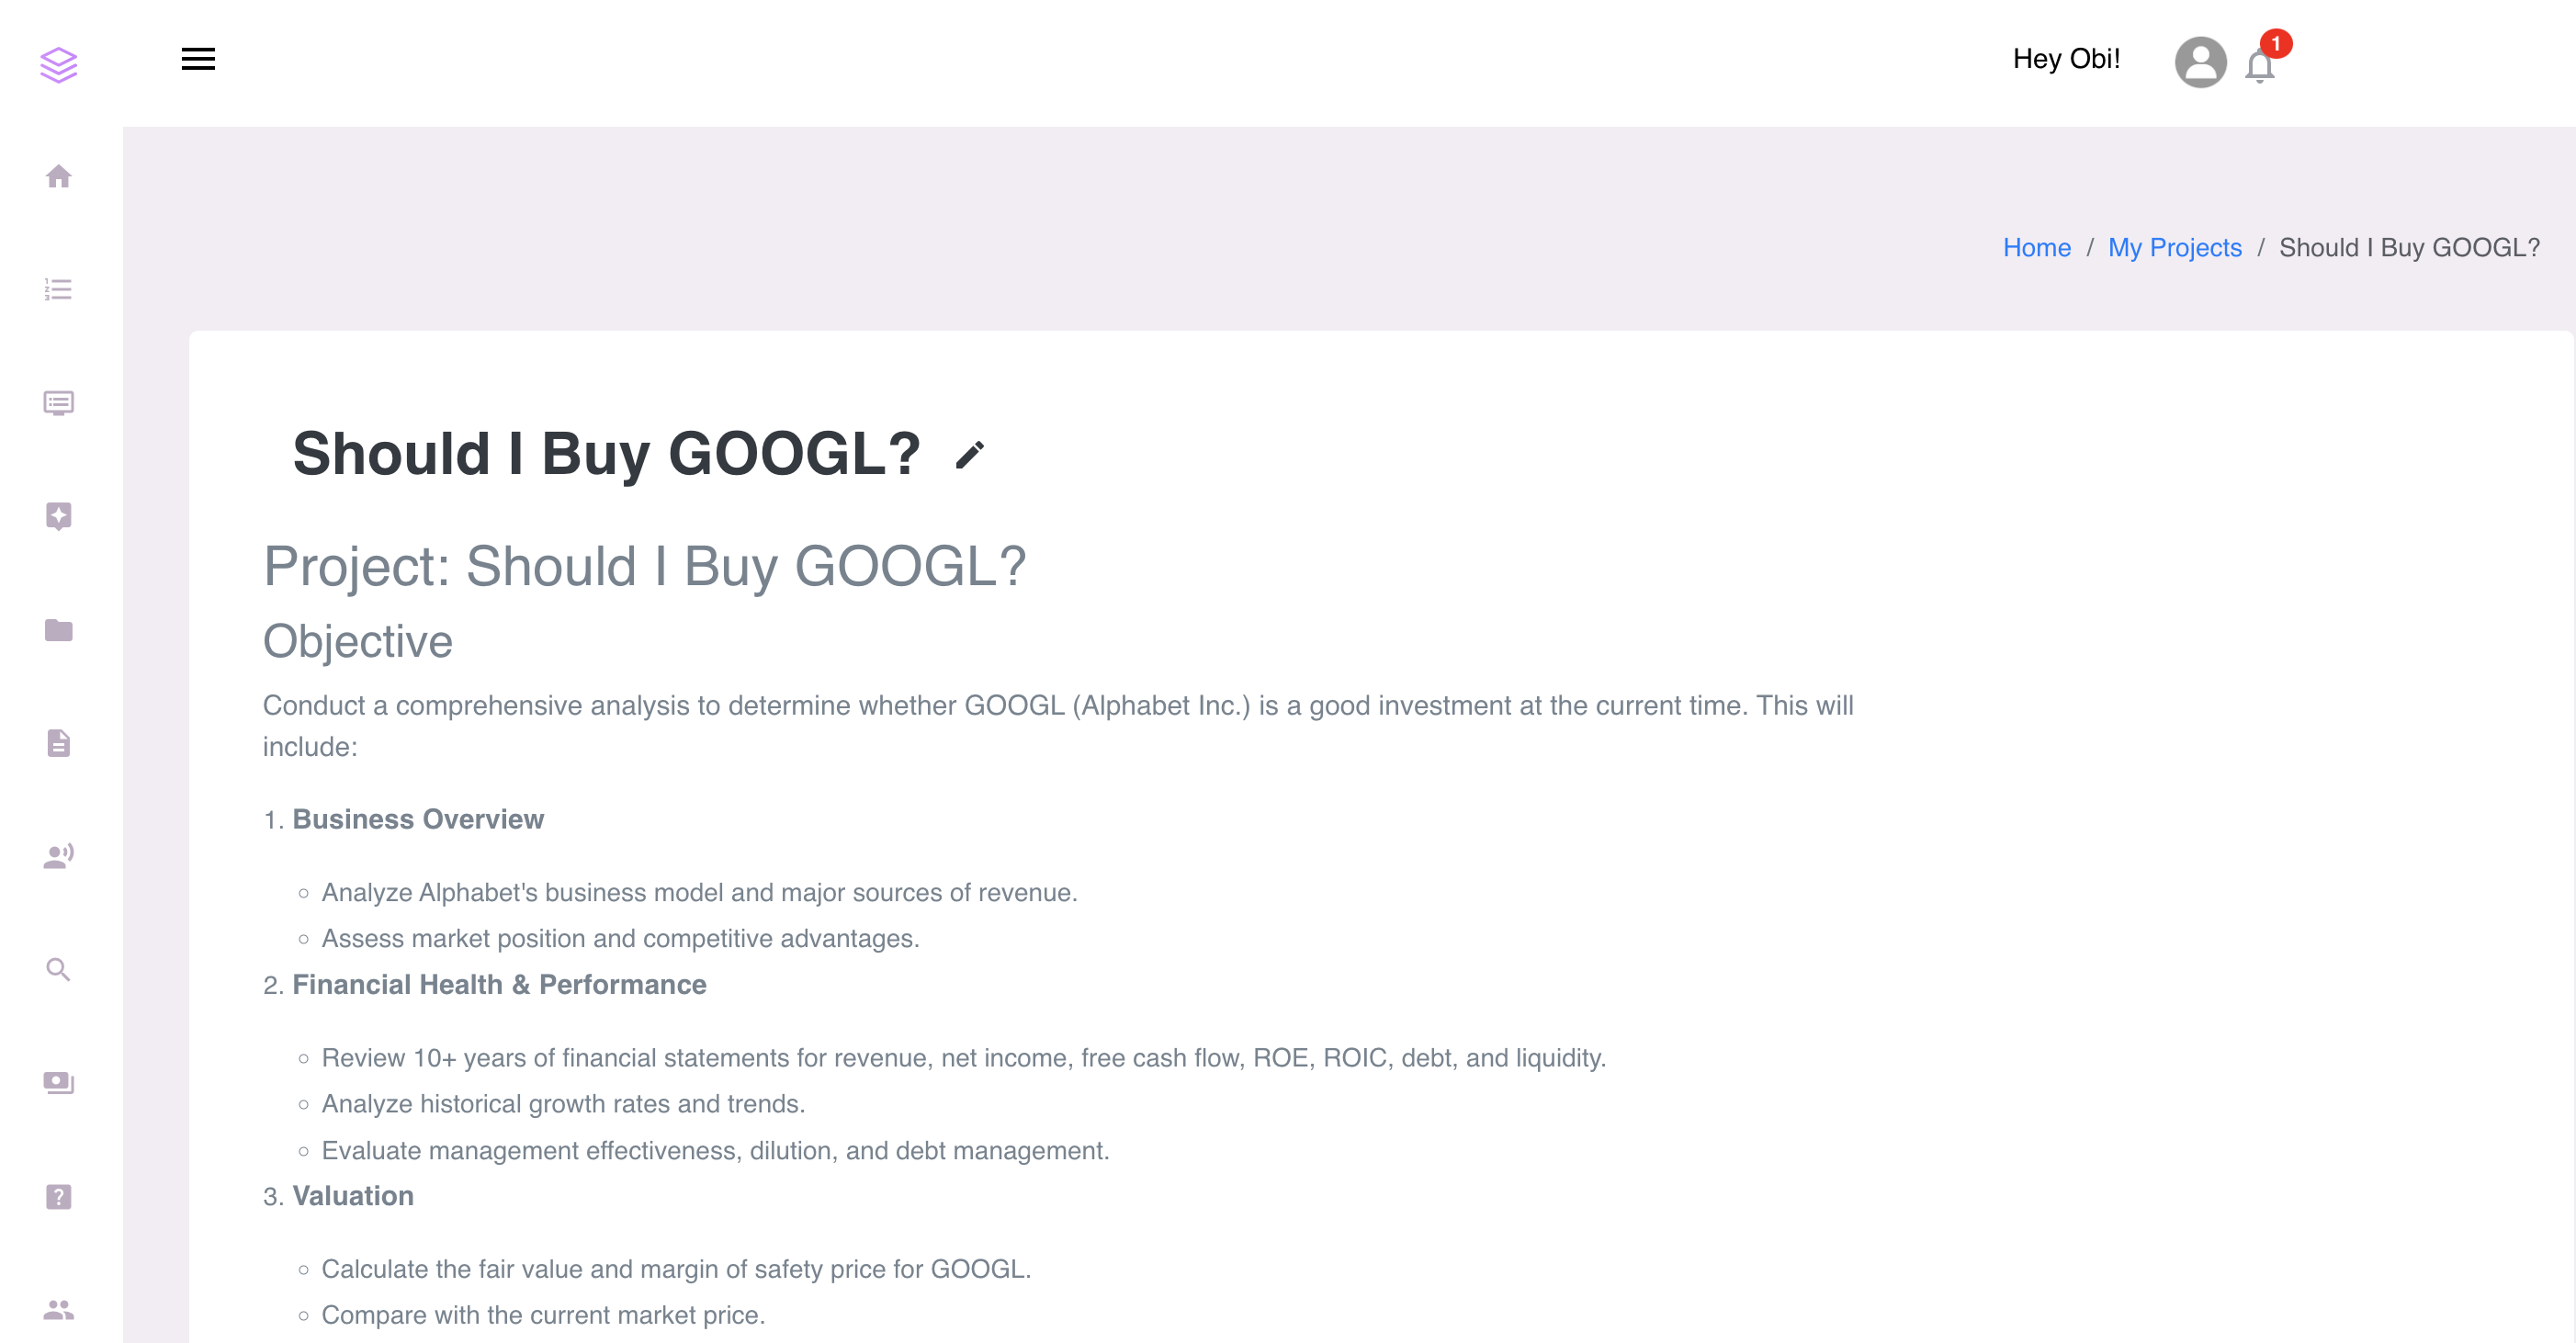Open the user avatar account menu
Image resolution: width=2576 pixels, height=1343 pixels.
point(2200,62)
